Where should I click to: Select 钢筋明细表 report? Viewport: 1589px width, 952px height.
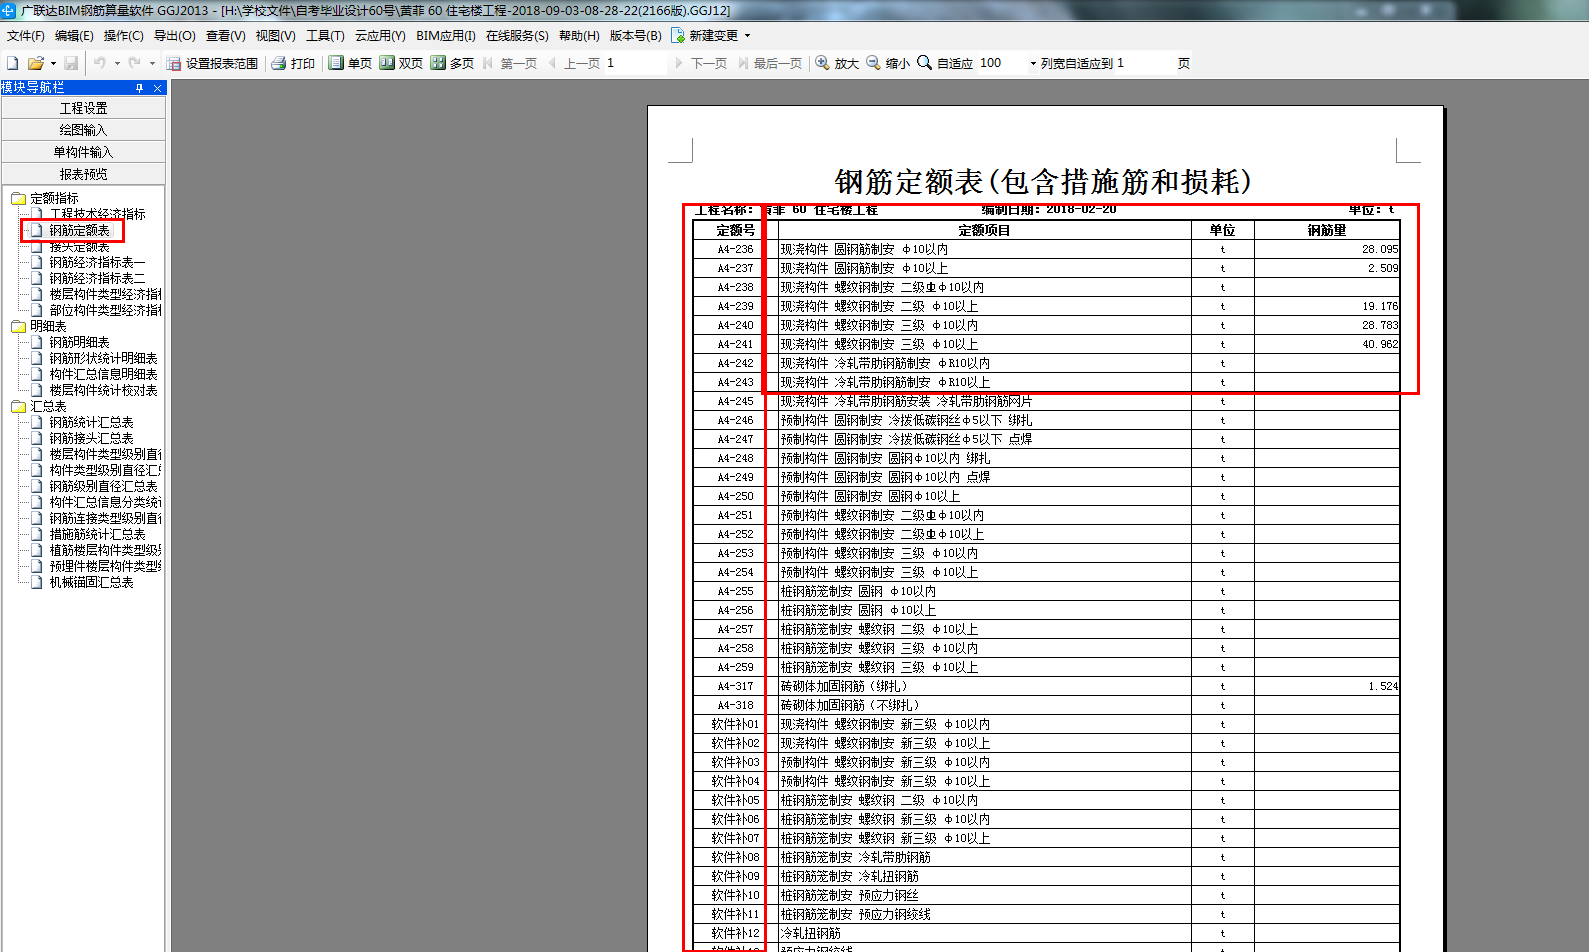(79, 343)
